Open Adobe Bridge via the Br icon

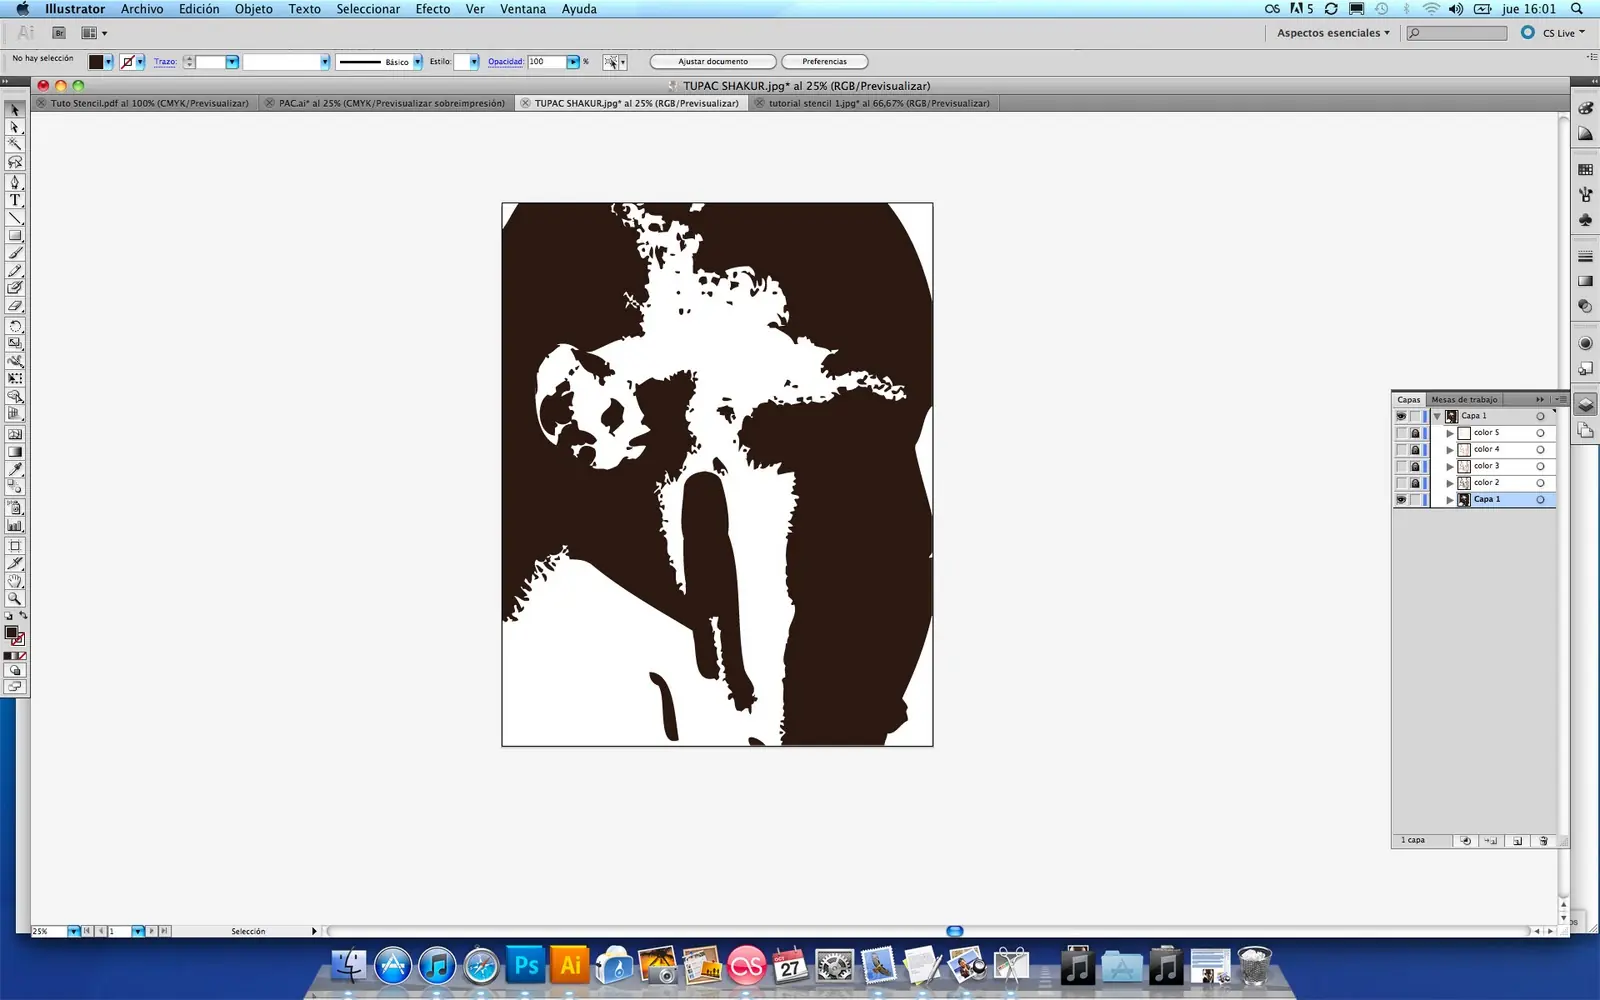(x=59, y=33)
